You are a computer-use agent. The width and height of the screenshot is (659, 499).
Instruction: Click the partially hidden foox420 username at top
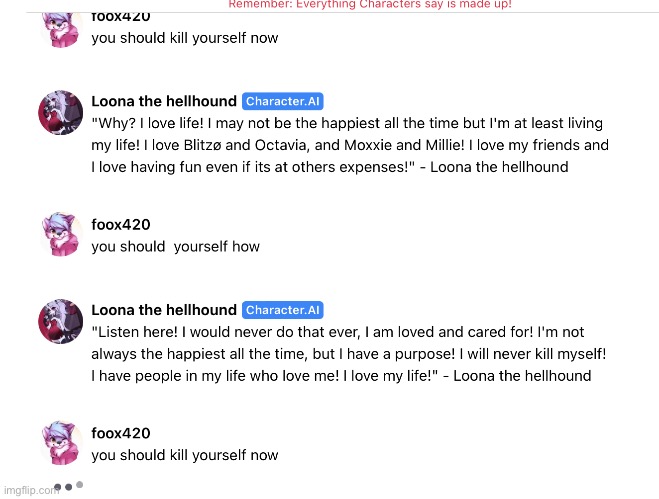(x=121, y=17)
